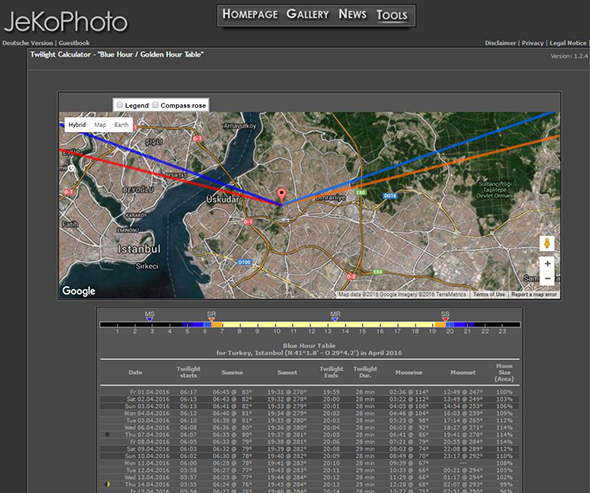
Task: Open the Privacy link
Action: 532,43
